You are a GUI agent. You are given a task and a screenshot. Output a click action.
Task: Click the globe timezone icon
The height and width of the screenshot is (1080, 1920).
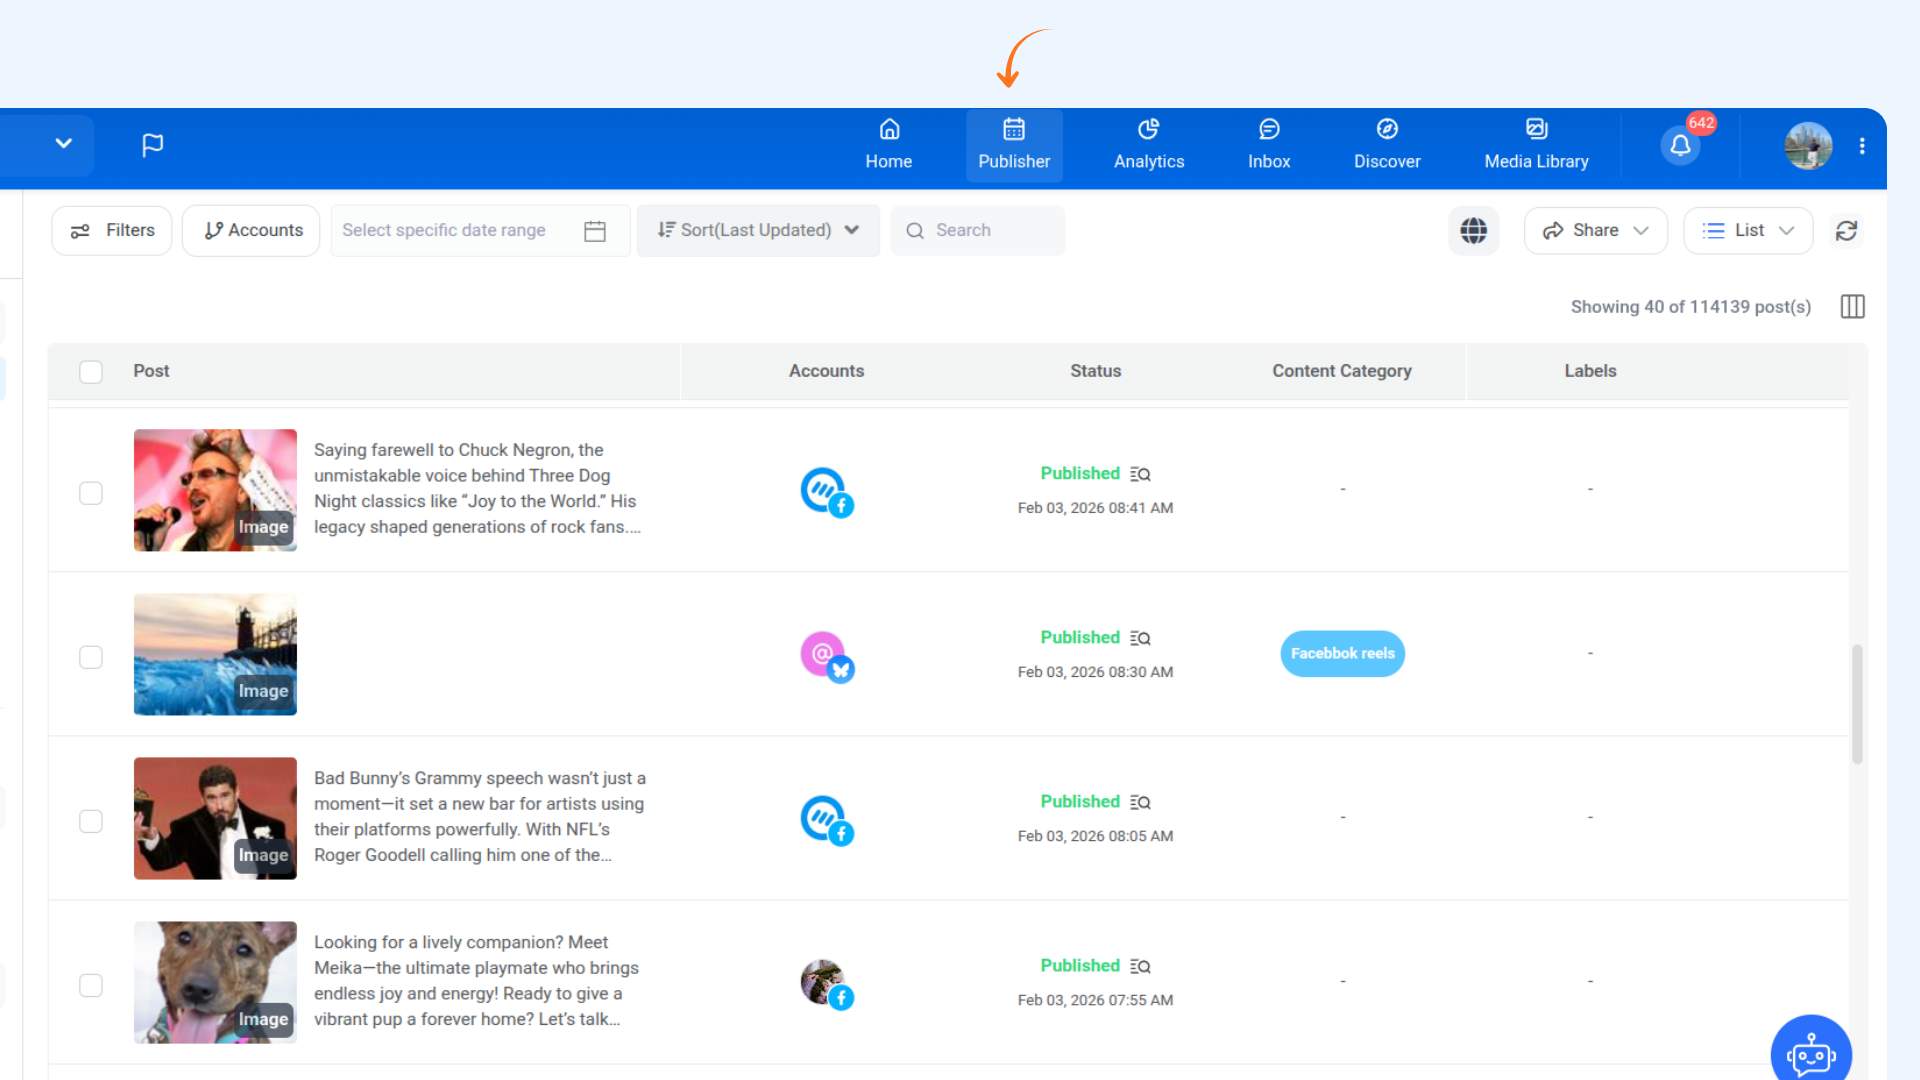[1473, 231]
